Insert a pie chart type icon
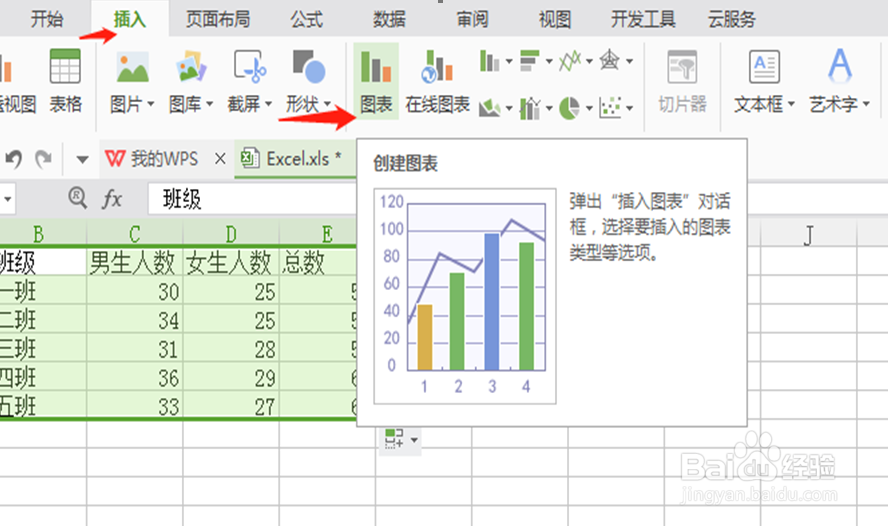888x526 pixels. pos(570,107)
